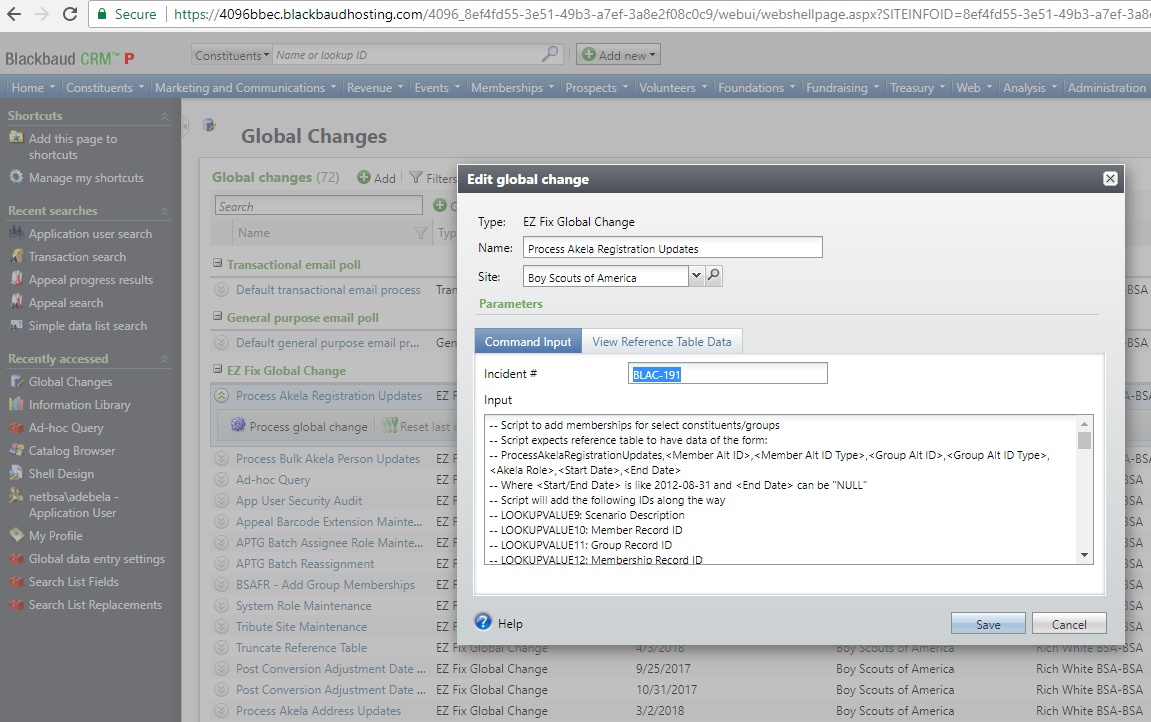Click the Ad-hoc Query shortcut icon

[16, 428]
